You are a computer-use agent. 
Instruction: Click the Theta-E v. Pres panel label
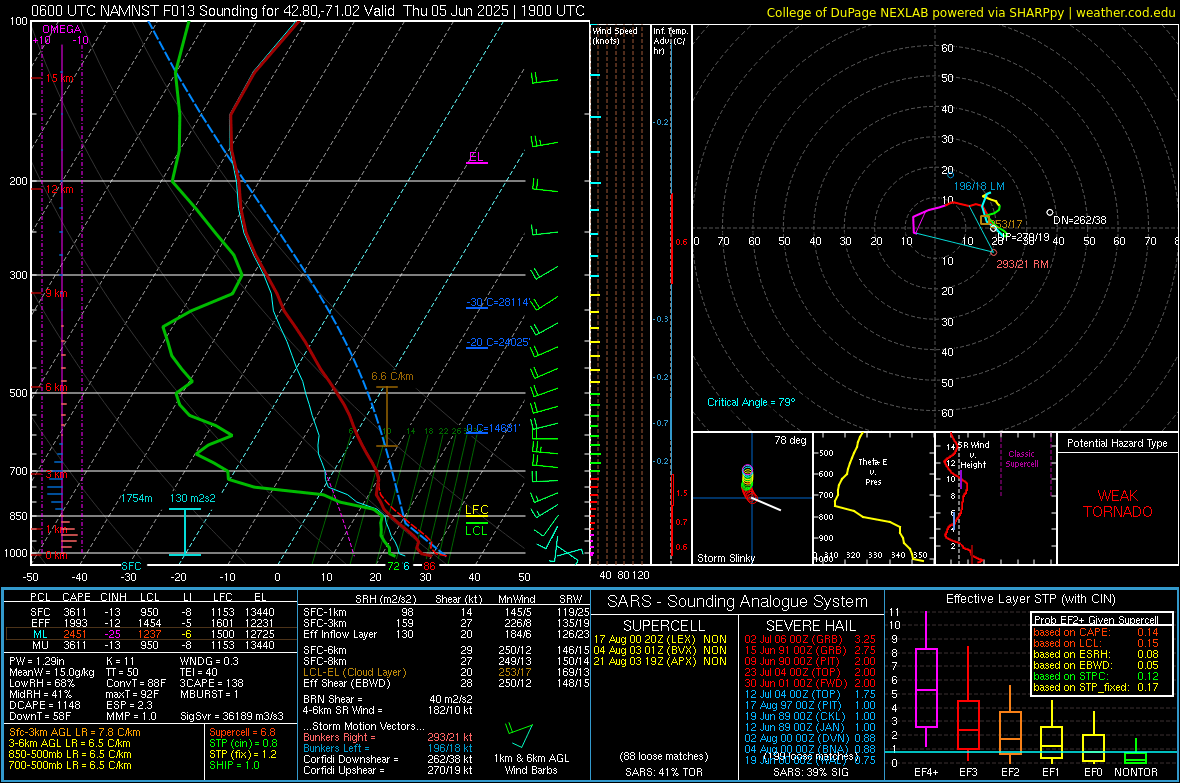coord(873,471)
